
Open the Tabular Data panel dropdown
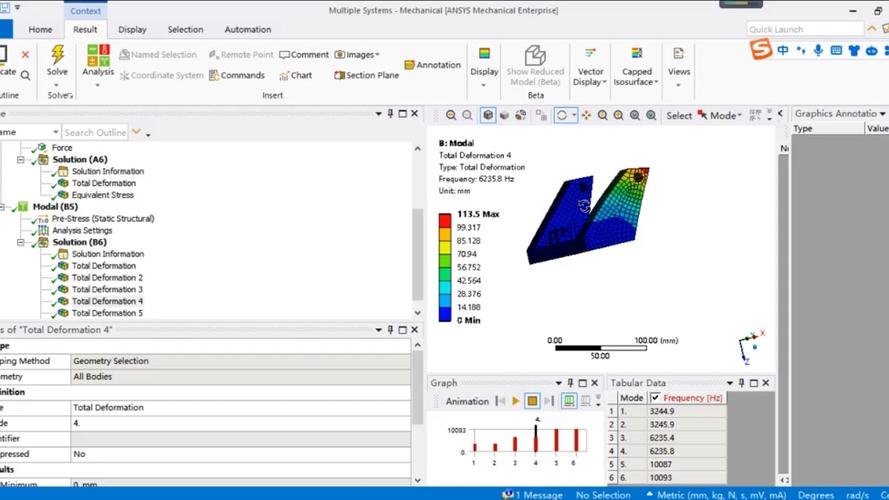click(x=729, y=383)
